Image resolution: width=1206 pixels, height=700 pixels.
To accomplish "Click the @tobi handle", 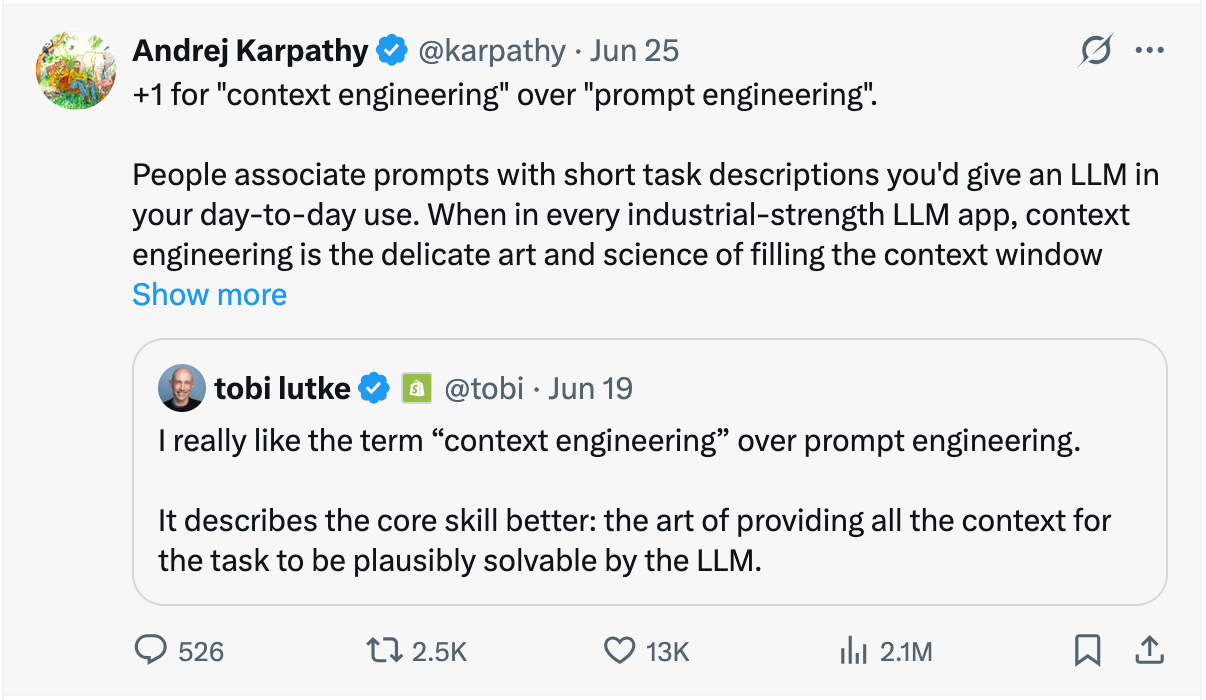I will click(483, 388).
